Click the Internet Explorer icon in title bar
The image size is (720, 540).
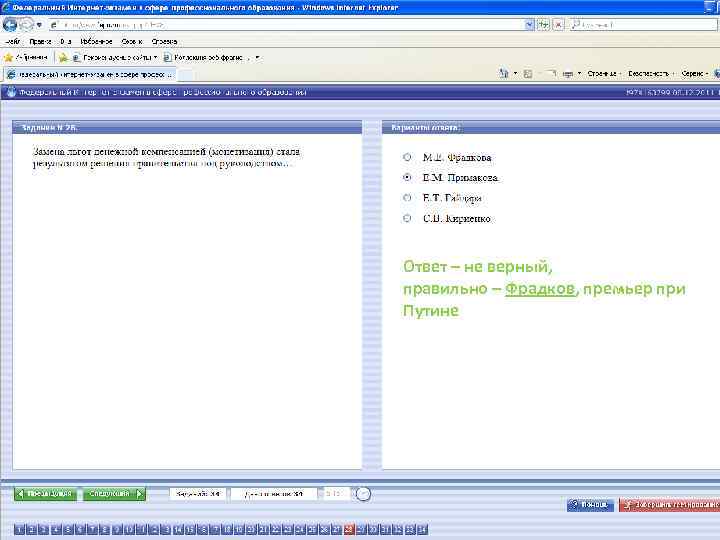(x=6, y=7)
